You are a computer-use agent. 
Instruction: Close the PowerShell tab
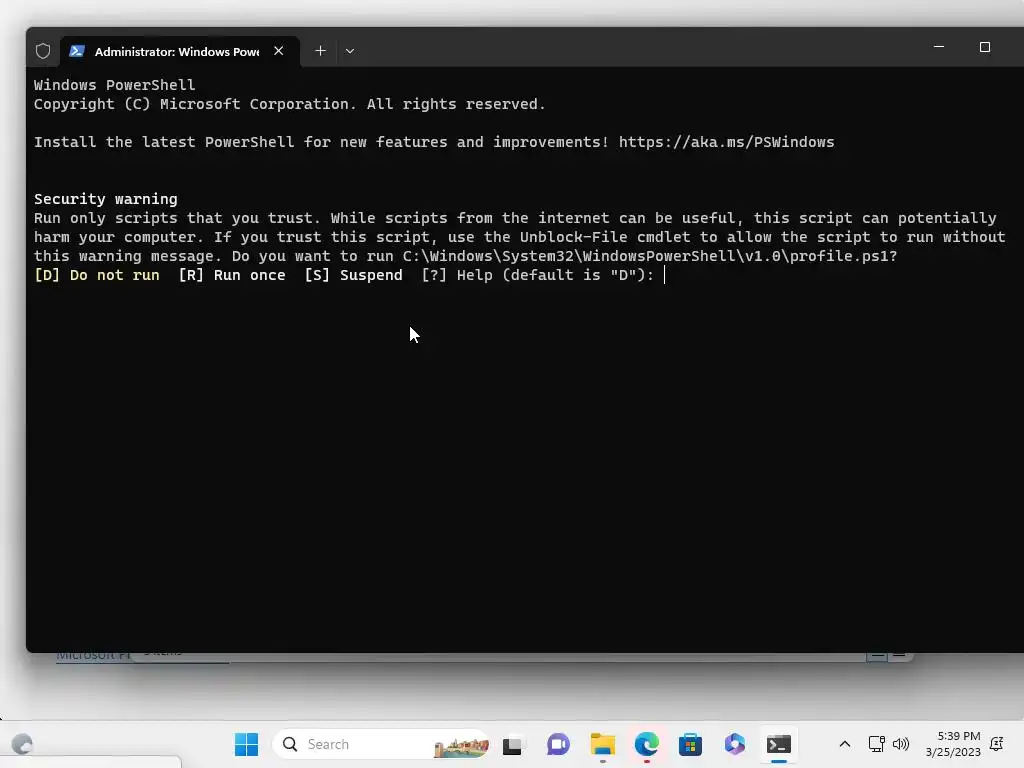point(279,51)
